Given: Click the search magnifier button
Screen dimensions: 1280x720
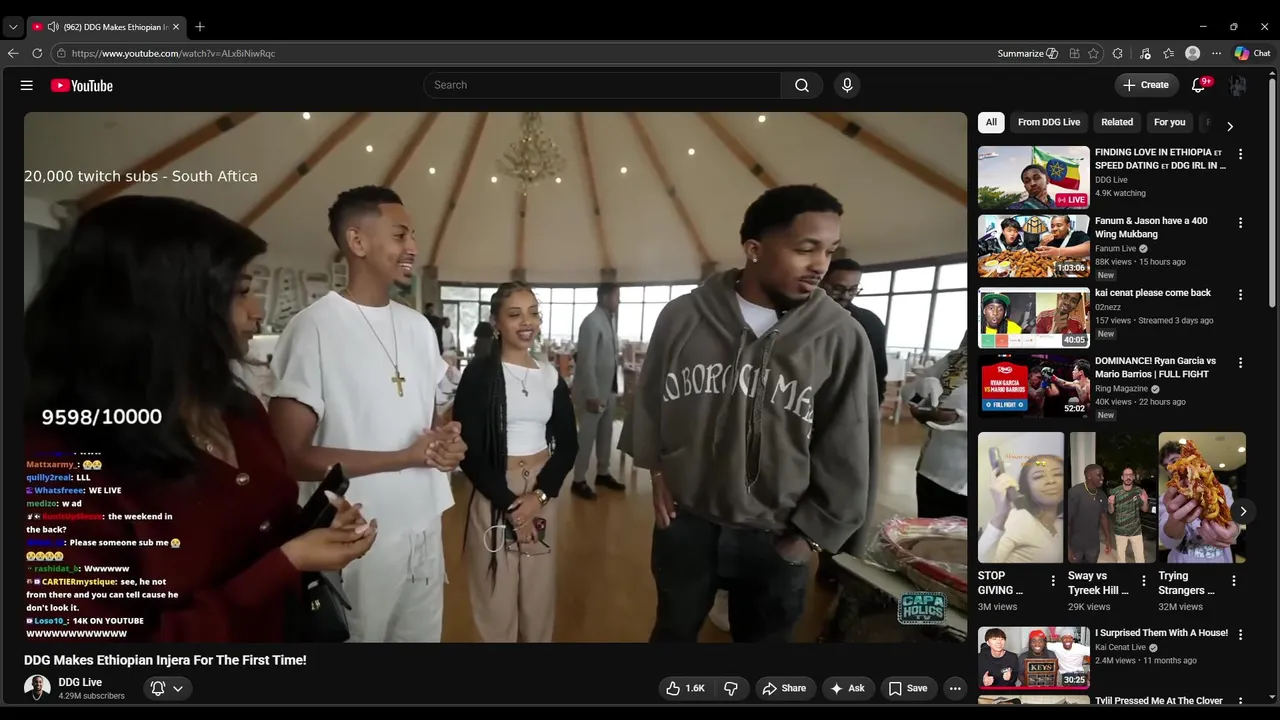Looking at the screenshot, I should (802, 85).
